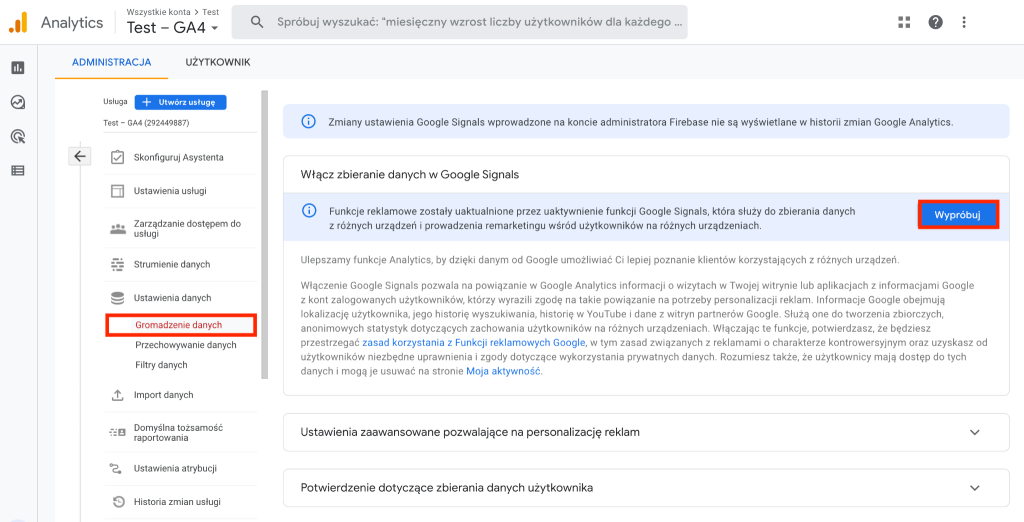Select Gromadzenie danych submenu item
Viewport: 1024px width, 522px height.
(178, 325)
